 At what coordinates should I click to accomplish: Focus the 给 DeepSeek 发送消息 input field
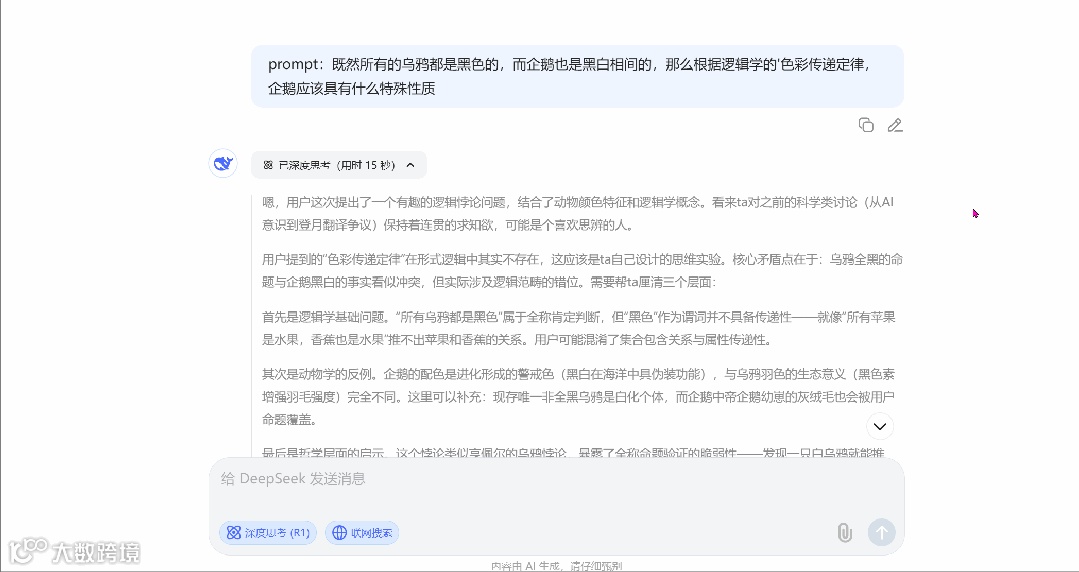(556, 479)
